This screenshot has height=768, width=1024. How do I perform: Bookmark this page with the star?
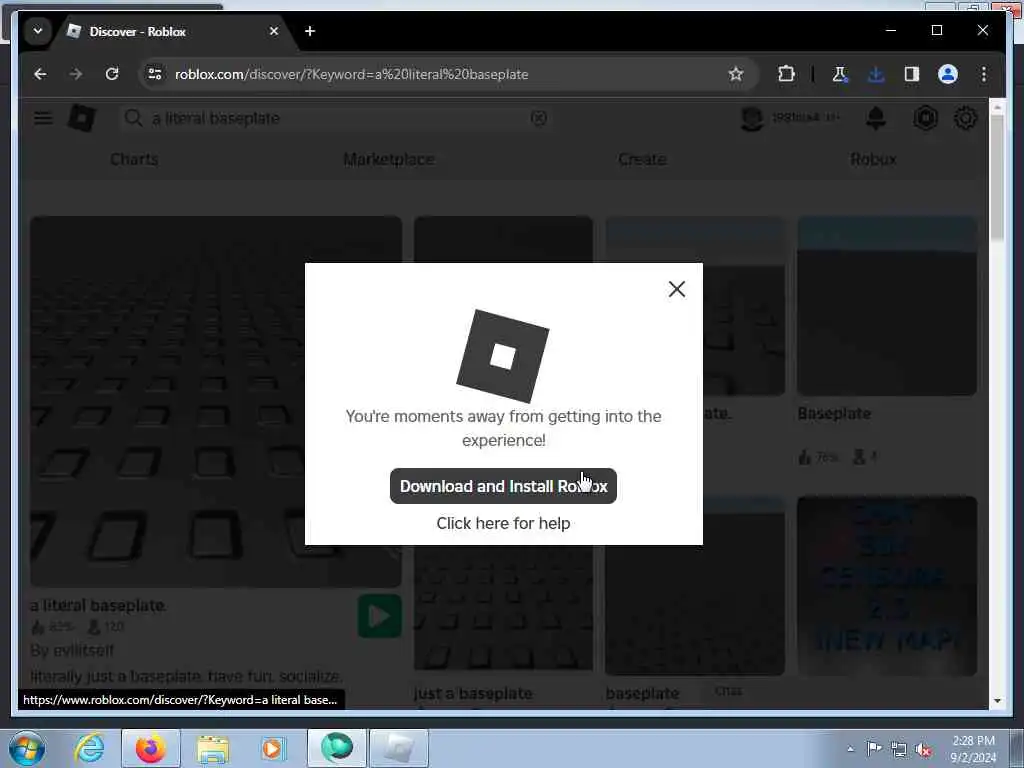tap(736, 74)
